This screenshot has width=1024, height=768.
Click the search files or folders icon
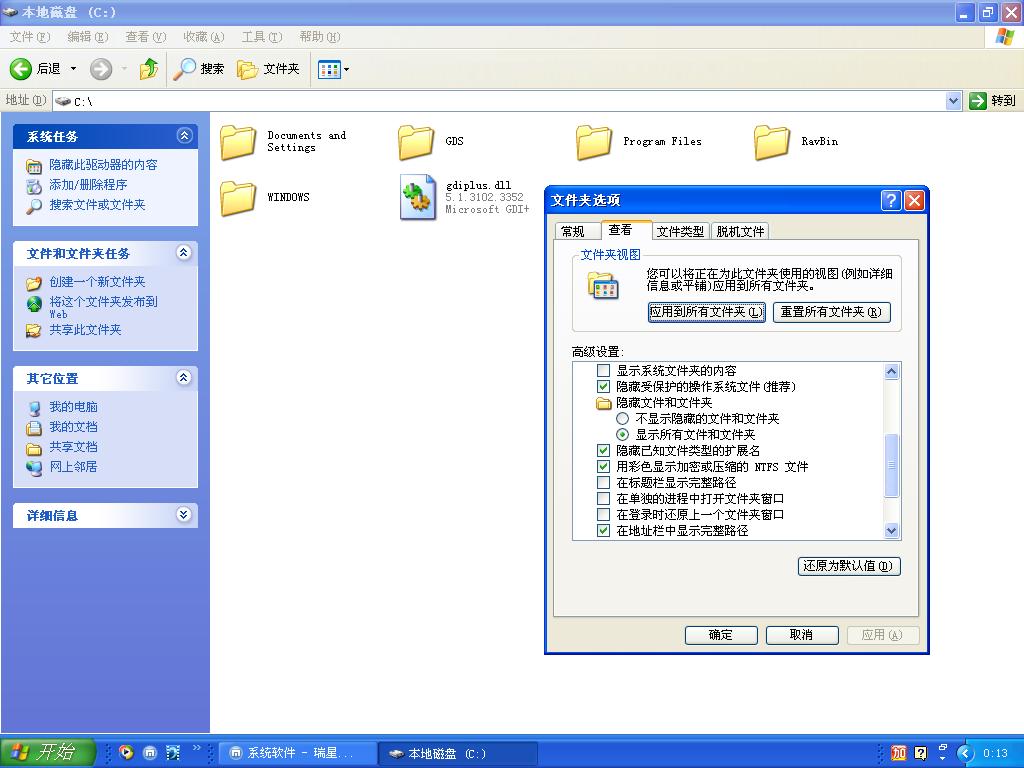pos(34,206)
